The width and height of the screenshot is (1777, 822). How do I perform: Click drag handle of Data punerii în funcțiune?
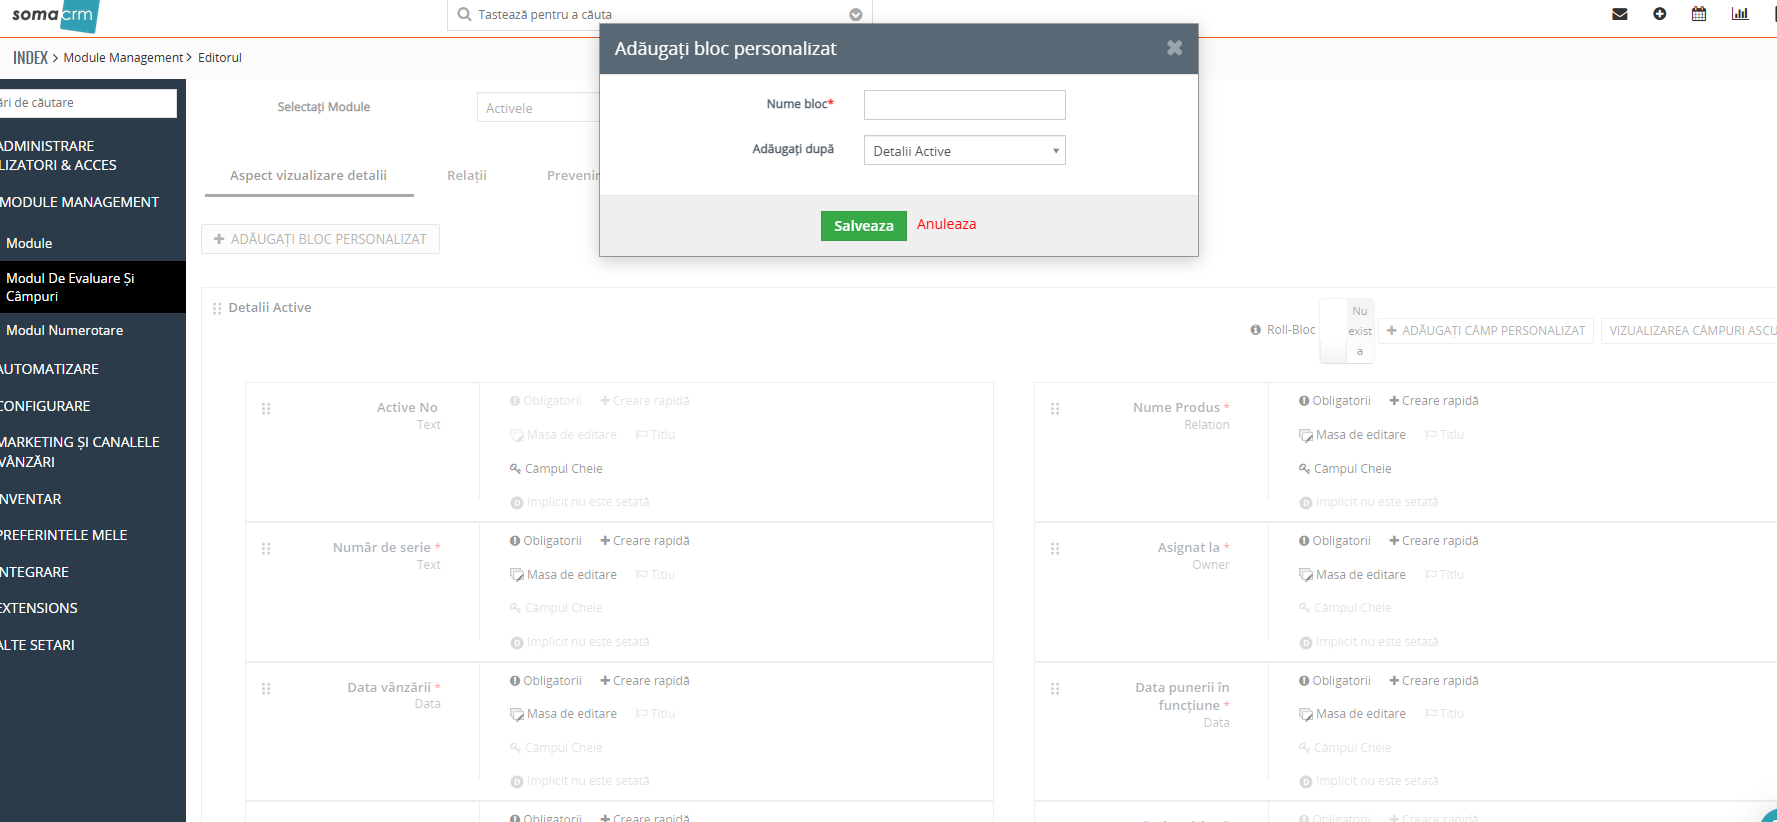(x=1055, y=688)
